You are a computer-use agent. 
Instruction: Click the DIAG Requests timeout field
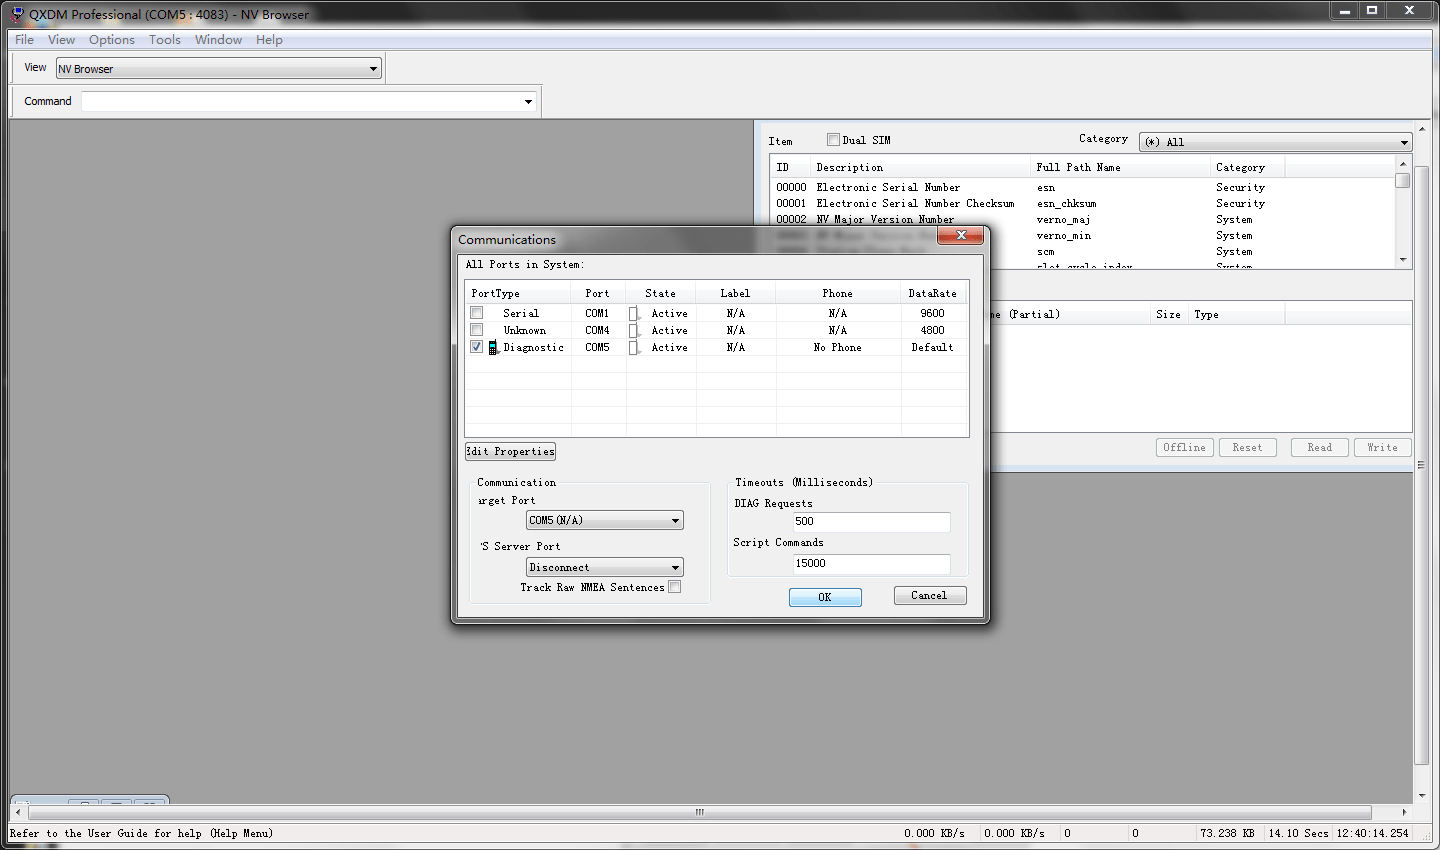(870, 522)
